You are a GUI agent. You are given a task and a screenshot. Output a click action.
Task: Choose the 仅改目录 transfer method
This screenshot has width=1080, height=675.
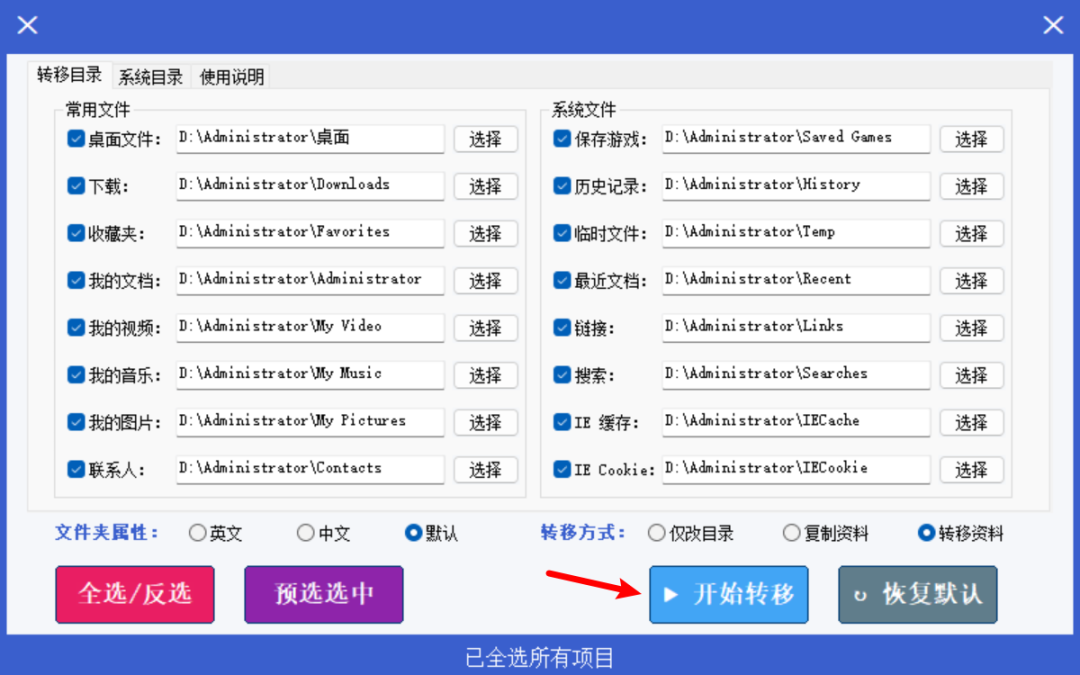tap(656, 532)
